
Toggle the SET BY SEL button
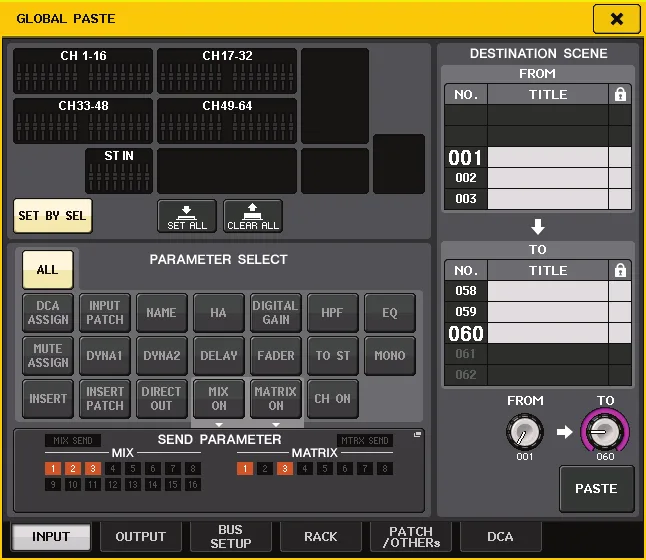[52, 216]
